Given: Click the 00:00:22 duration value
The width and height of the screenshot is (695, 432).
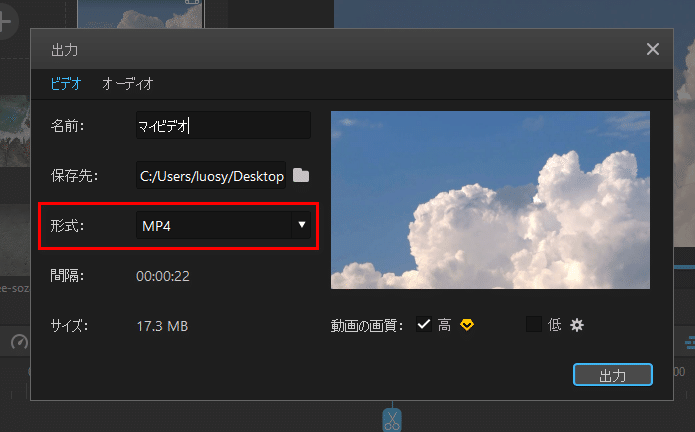Looking at the screenshot, I should click(x=163, y=276).
